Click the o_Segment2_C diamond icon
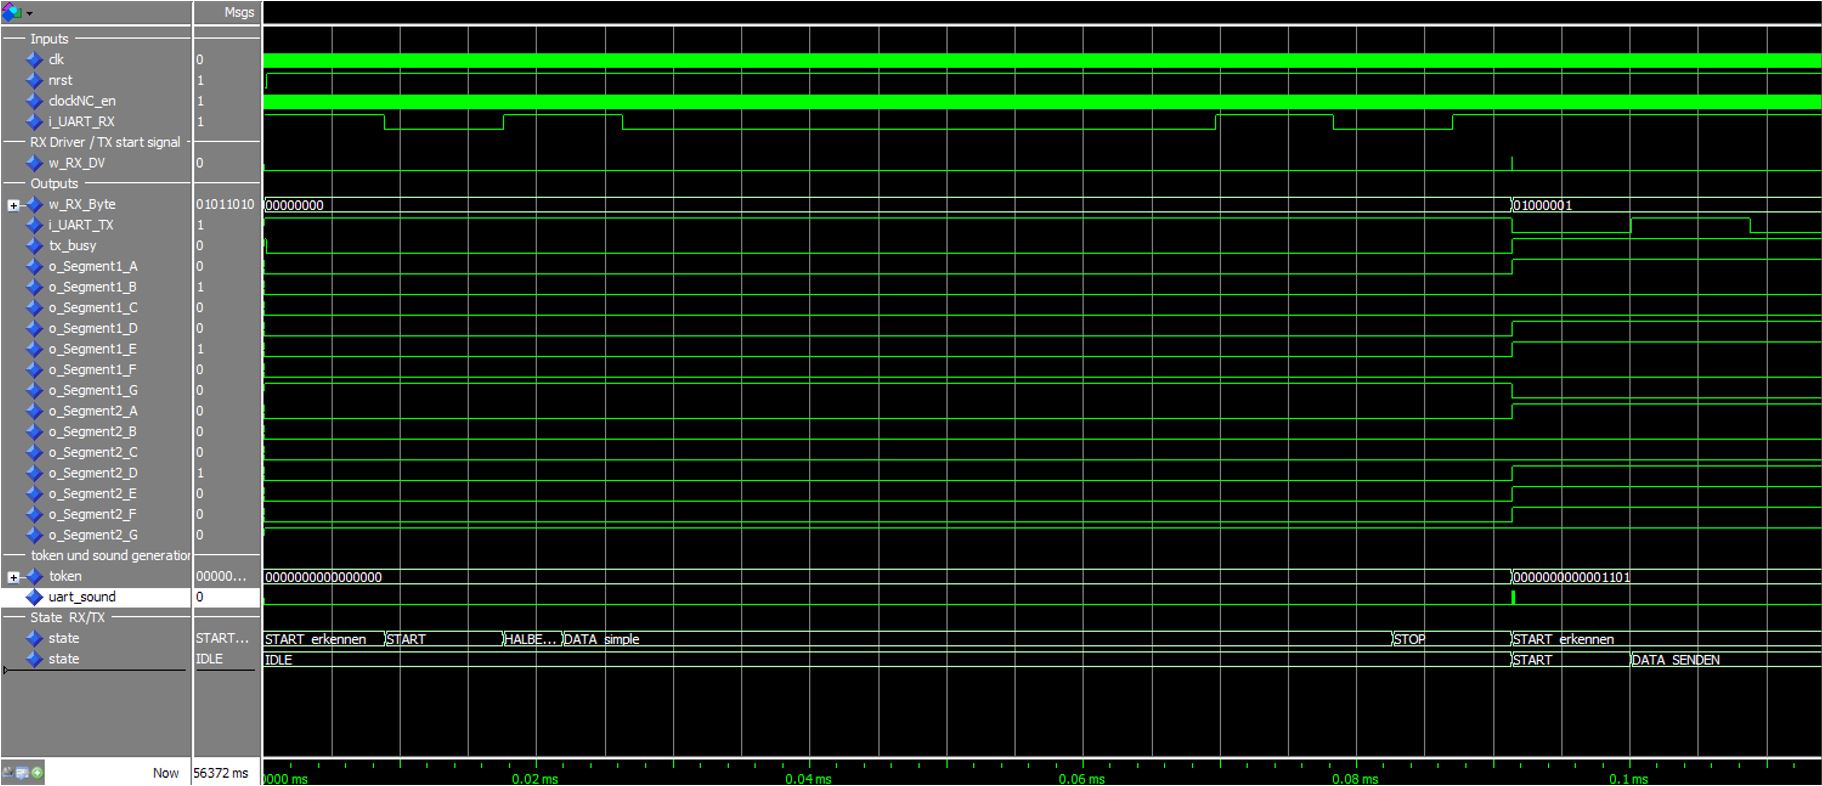Viewport: 1822px width, 786px height. click(x=35, y=452)
